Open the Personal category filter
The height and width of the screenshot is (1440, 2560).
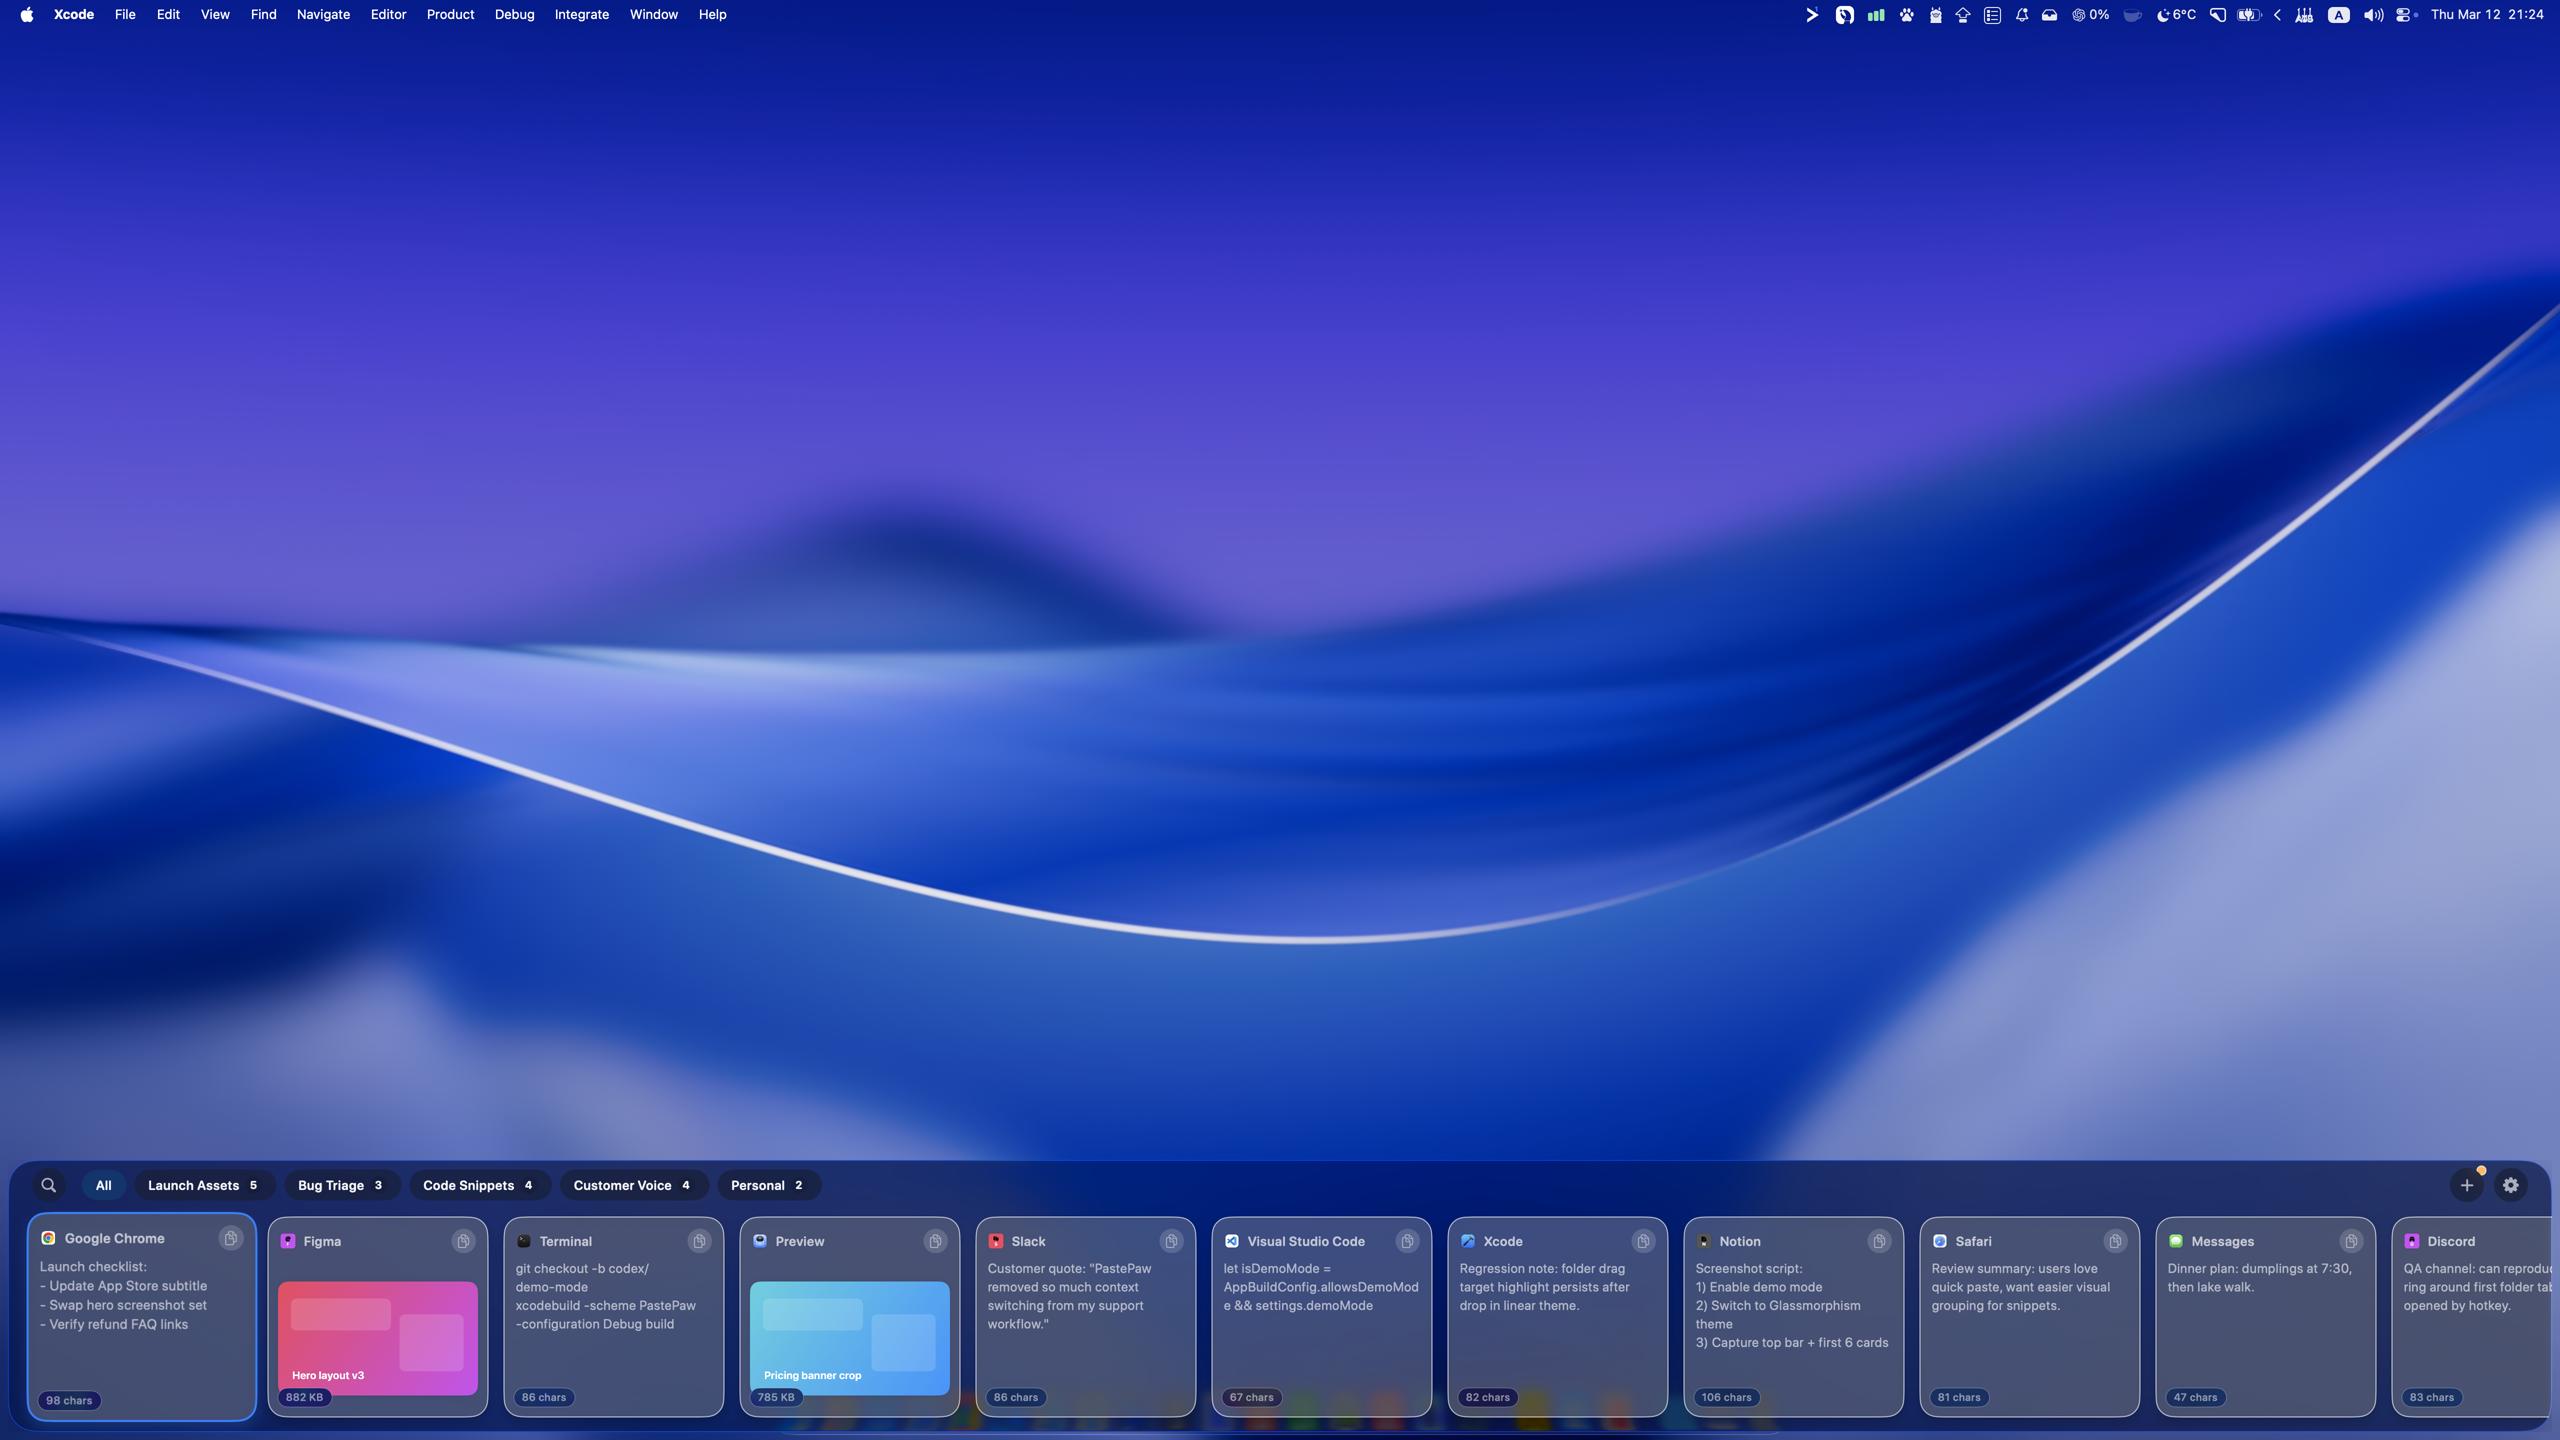767,1185
